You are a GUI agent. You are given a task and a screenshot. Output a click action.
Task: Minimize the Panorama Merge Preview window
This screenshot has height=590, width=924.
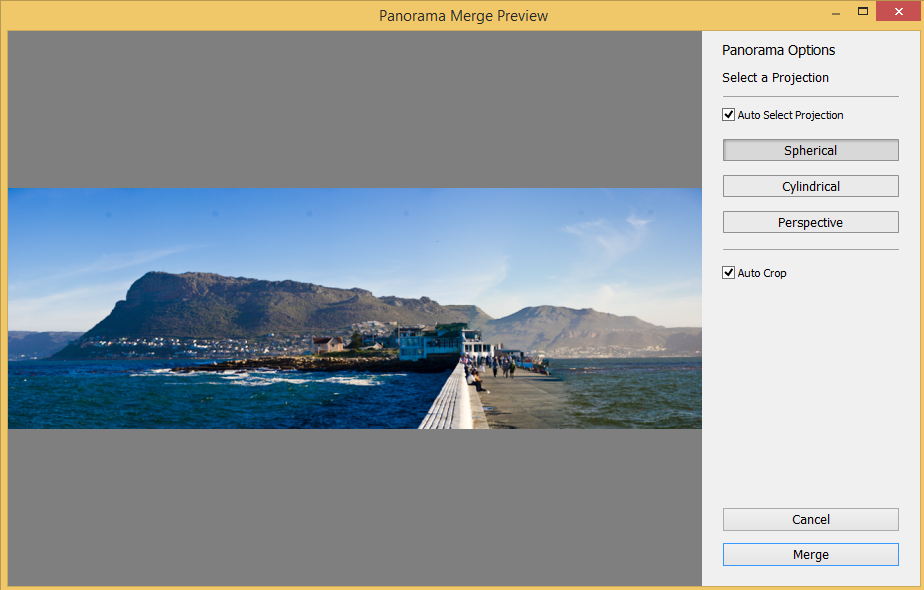pyautogui.click(x=836, y=11)
